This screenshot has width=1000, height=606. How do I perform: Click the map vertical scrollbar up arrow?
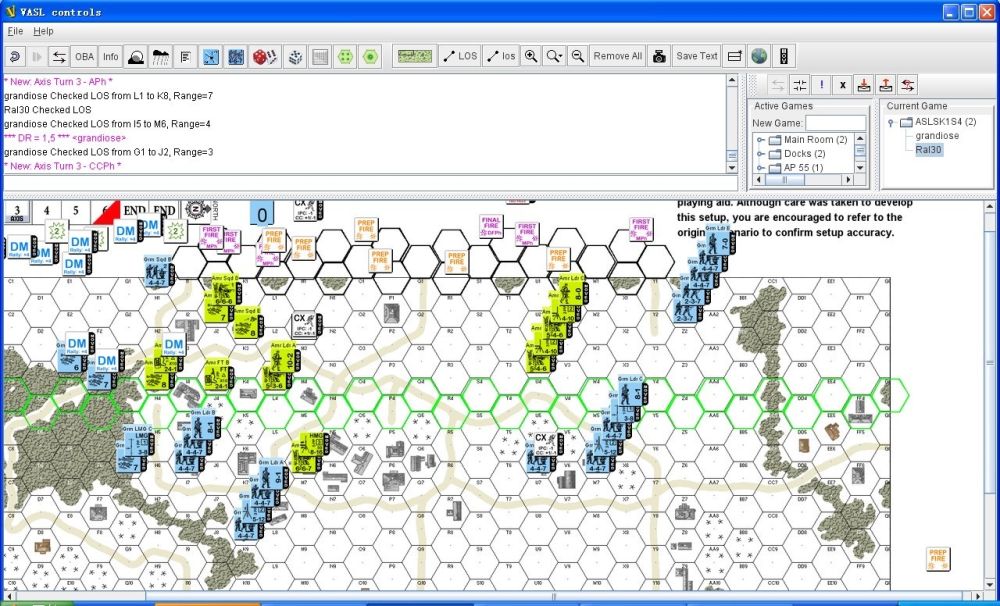coord(989,207)
